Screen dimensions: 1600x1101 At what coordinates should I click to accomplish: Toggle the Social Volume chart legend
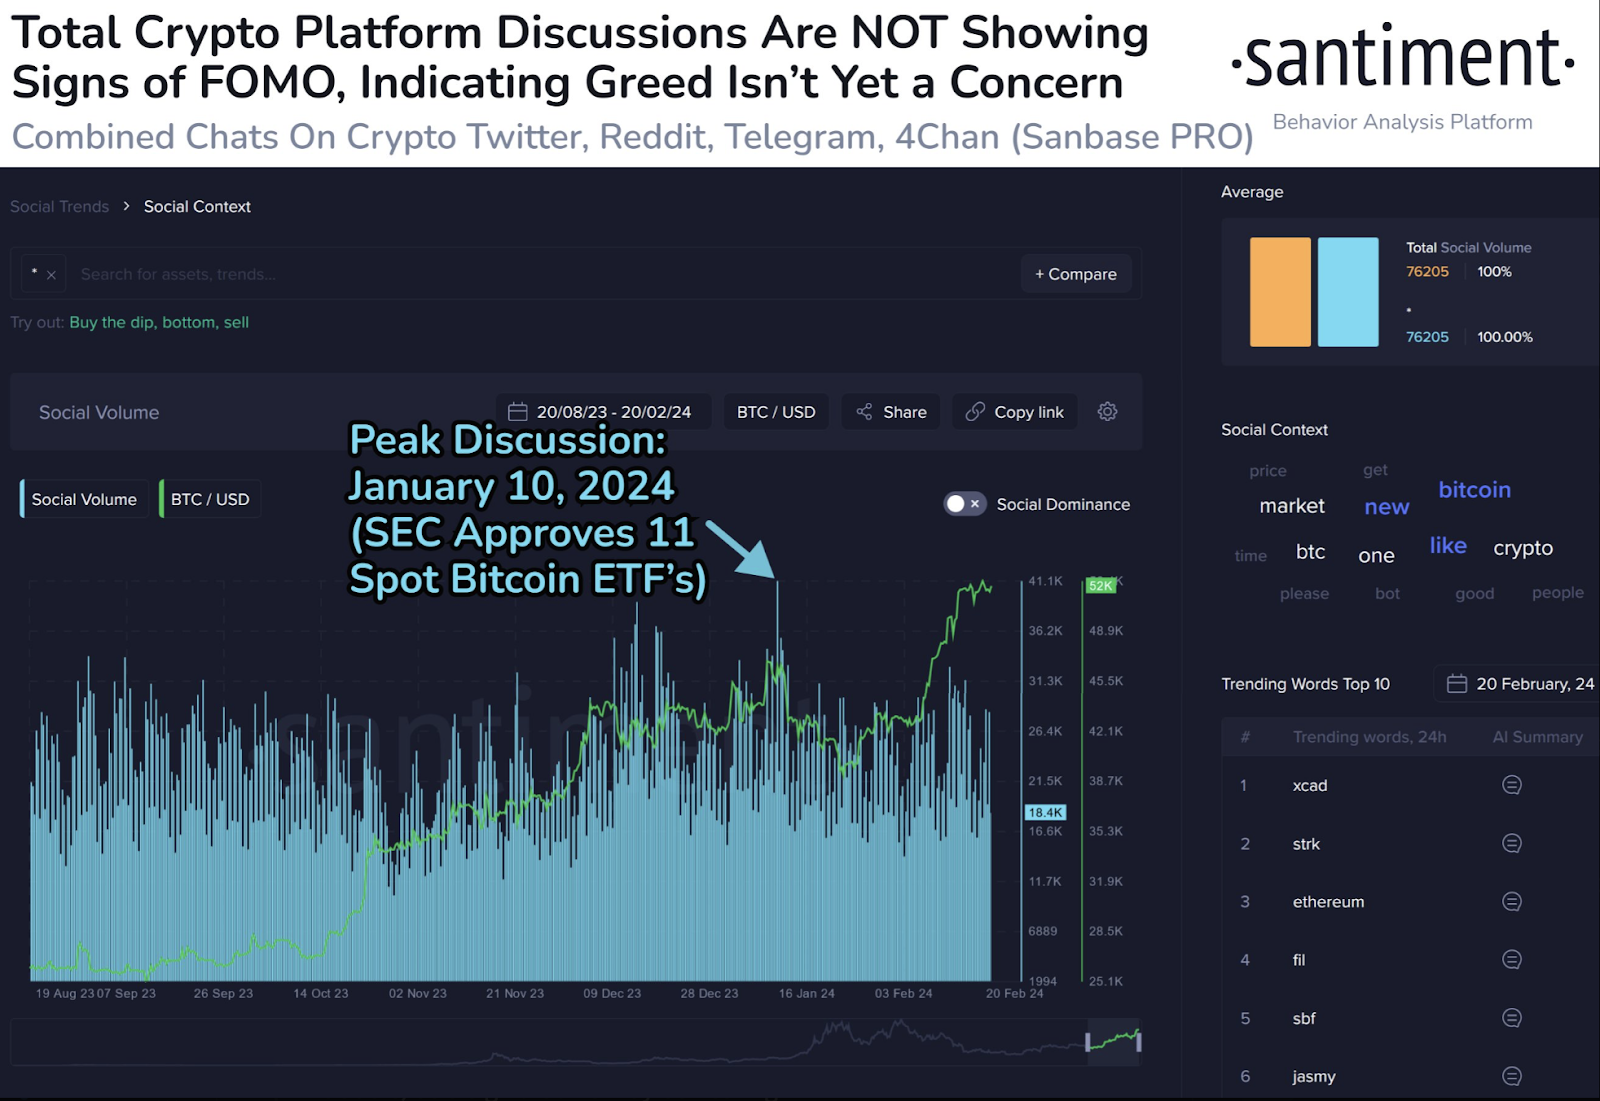point(84,499)
